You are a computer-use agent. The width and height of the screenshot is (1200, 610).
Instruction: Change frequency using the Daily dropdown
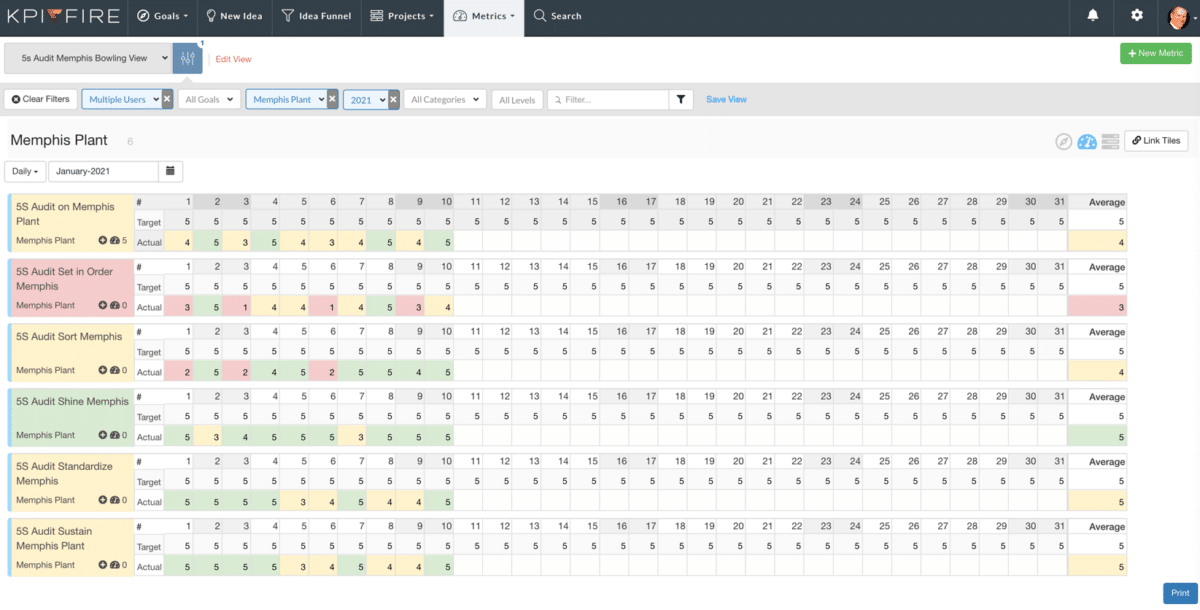point(24,171)
